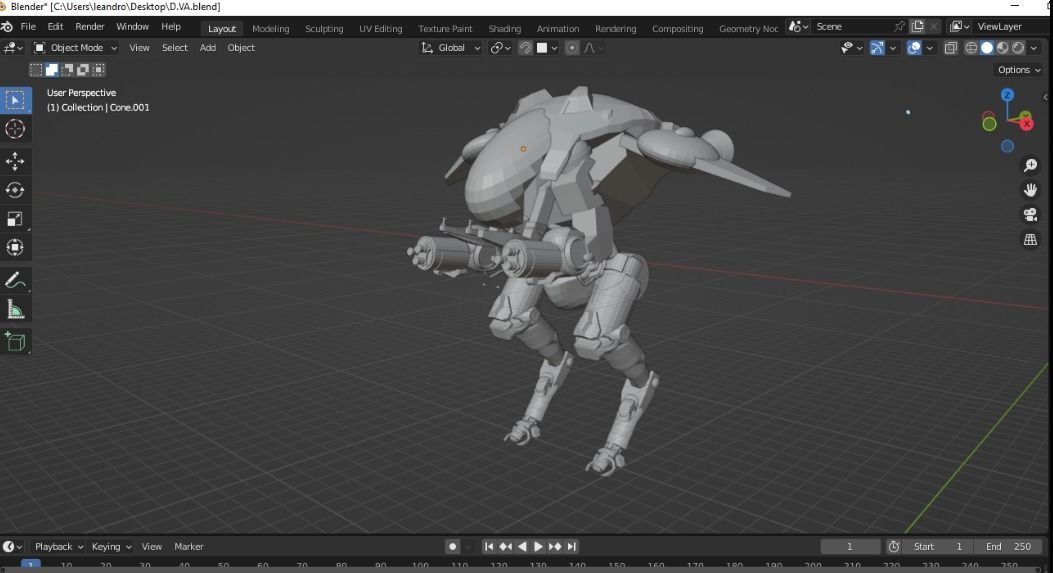This screenshot has width=1053, height=573.
Task: Open overlays options dropdown arrow
Action: (929, 48)
